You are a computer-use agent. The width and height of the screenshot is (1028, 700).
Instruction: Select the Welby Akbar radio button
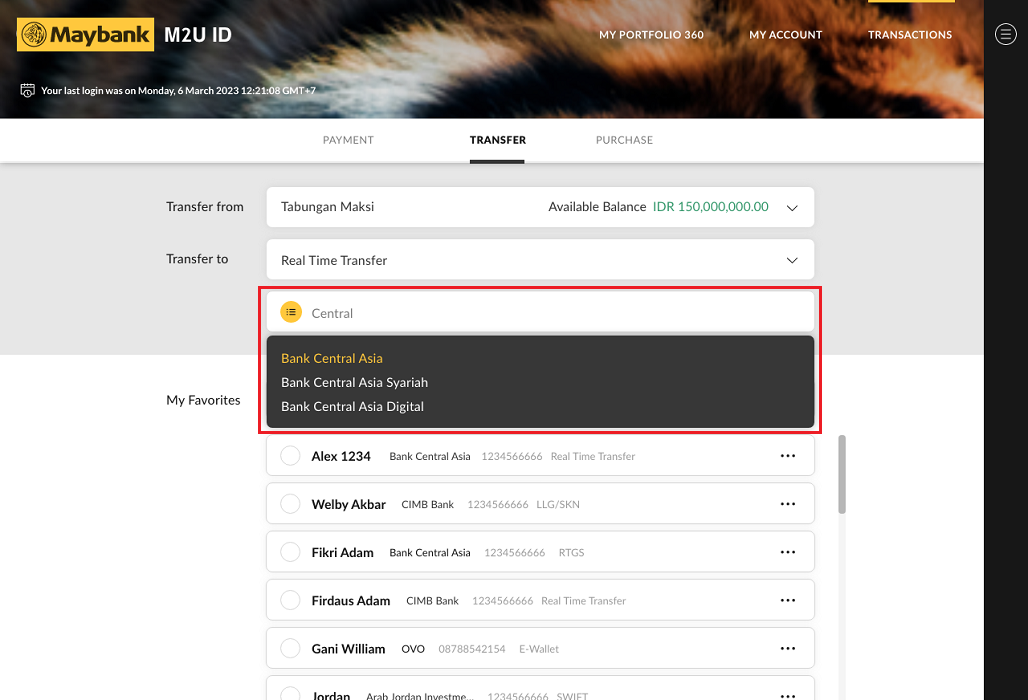(x=290, y=504)
